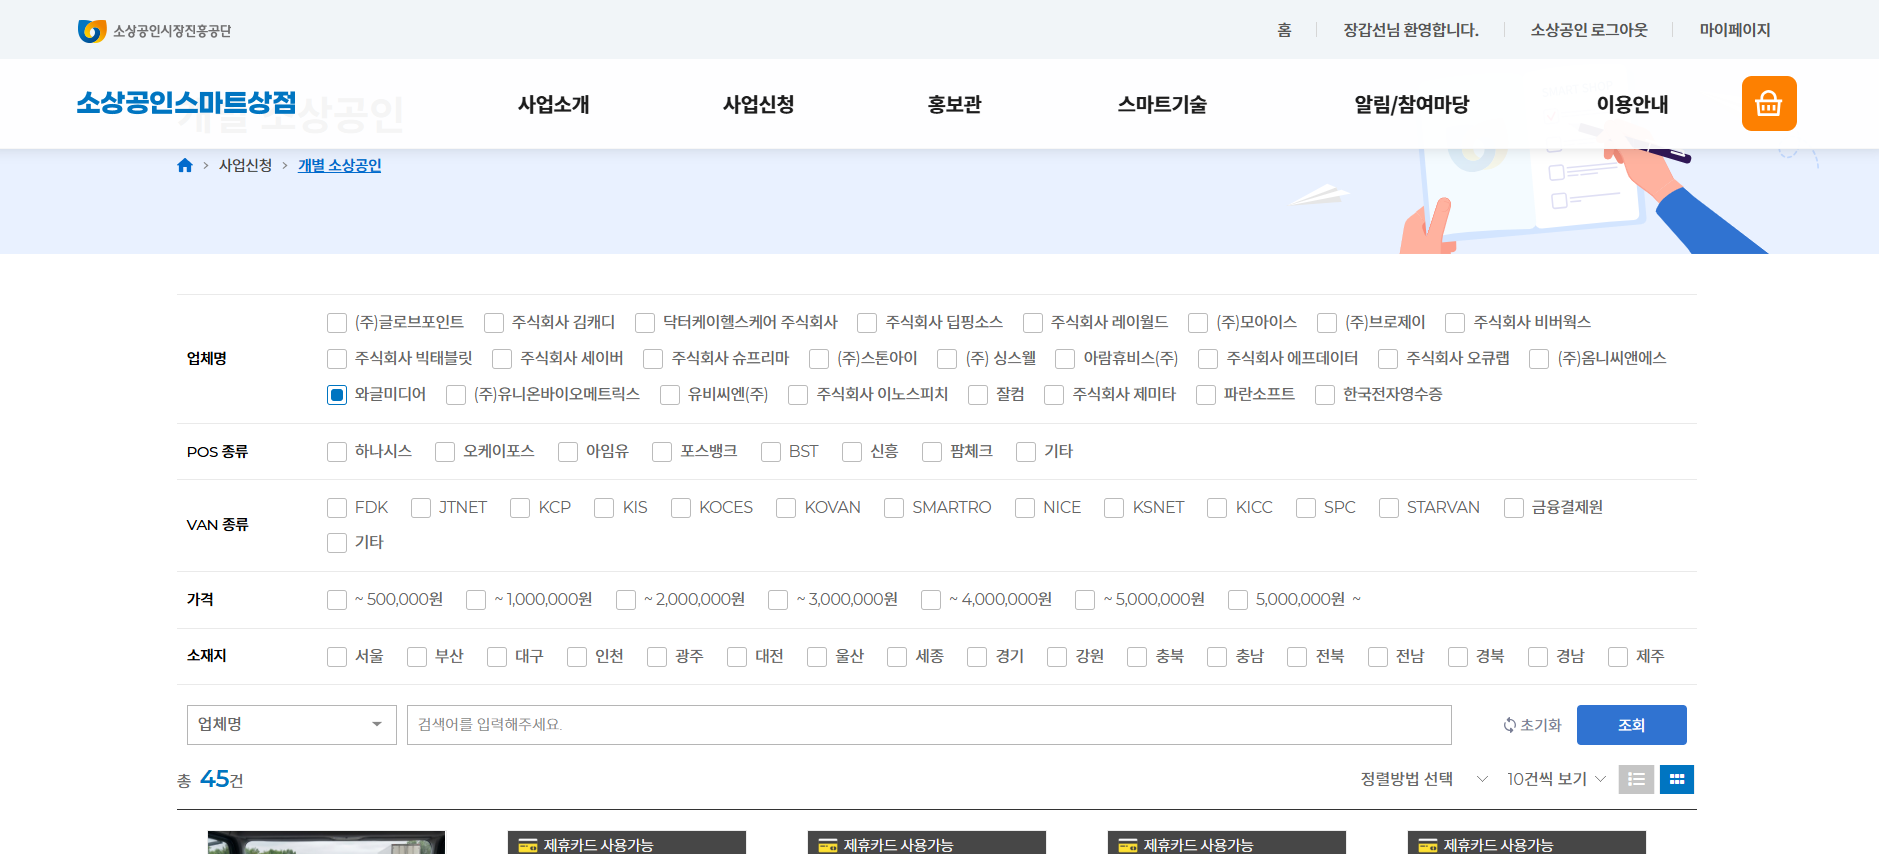Select the 한국전자영수증 checkbox
1879x854 pixels.
[x=1325, y=395]
